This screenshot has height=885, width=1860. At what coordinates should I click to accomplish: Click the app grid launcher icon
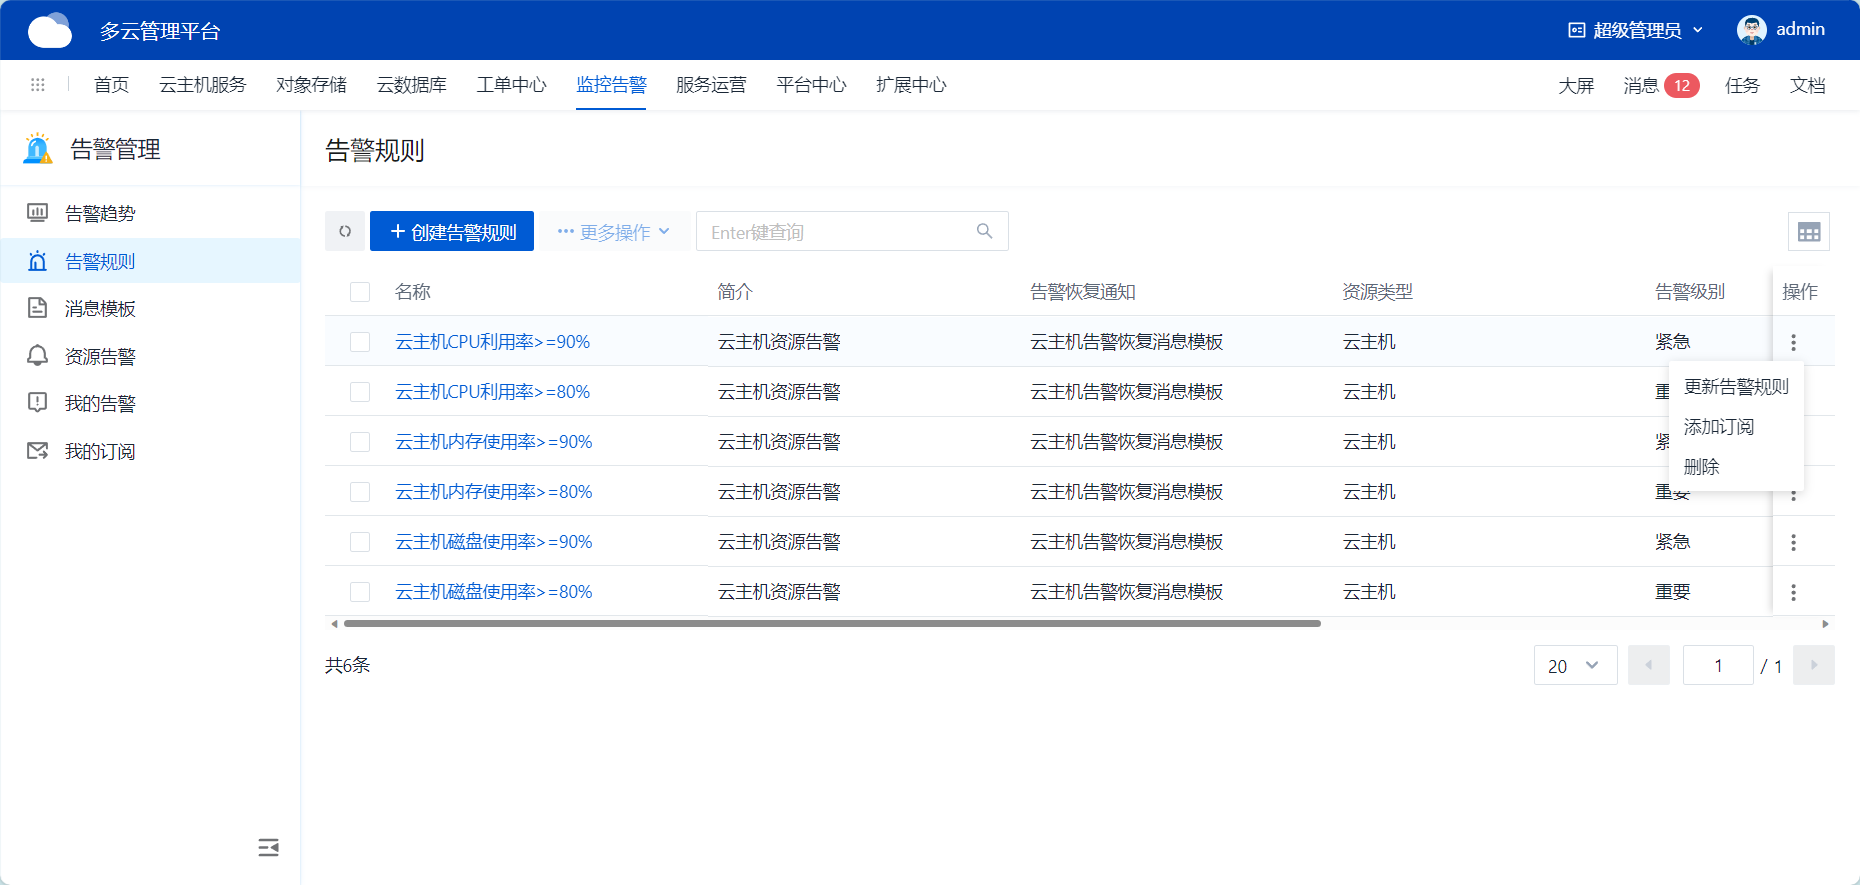point(38,85)
